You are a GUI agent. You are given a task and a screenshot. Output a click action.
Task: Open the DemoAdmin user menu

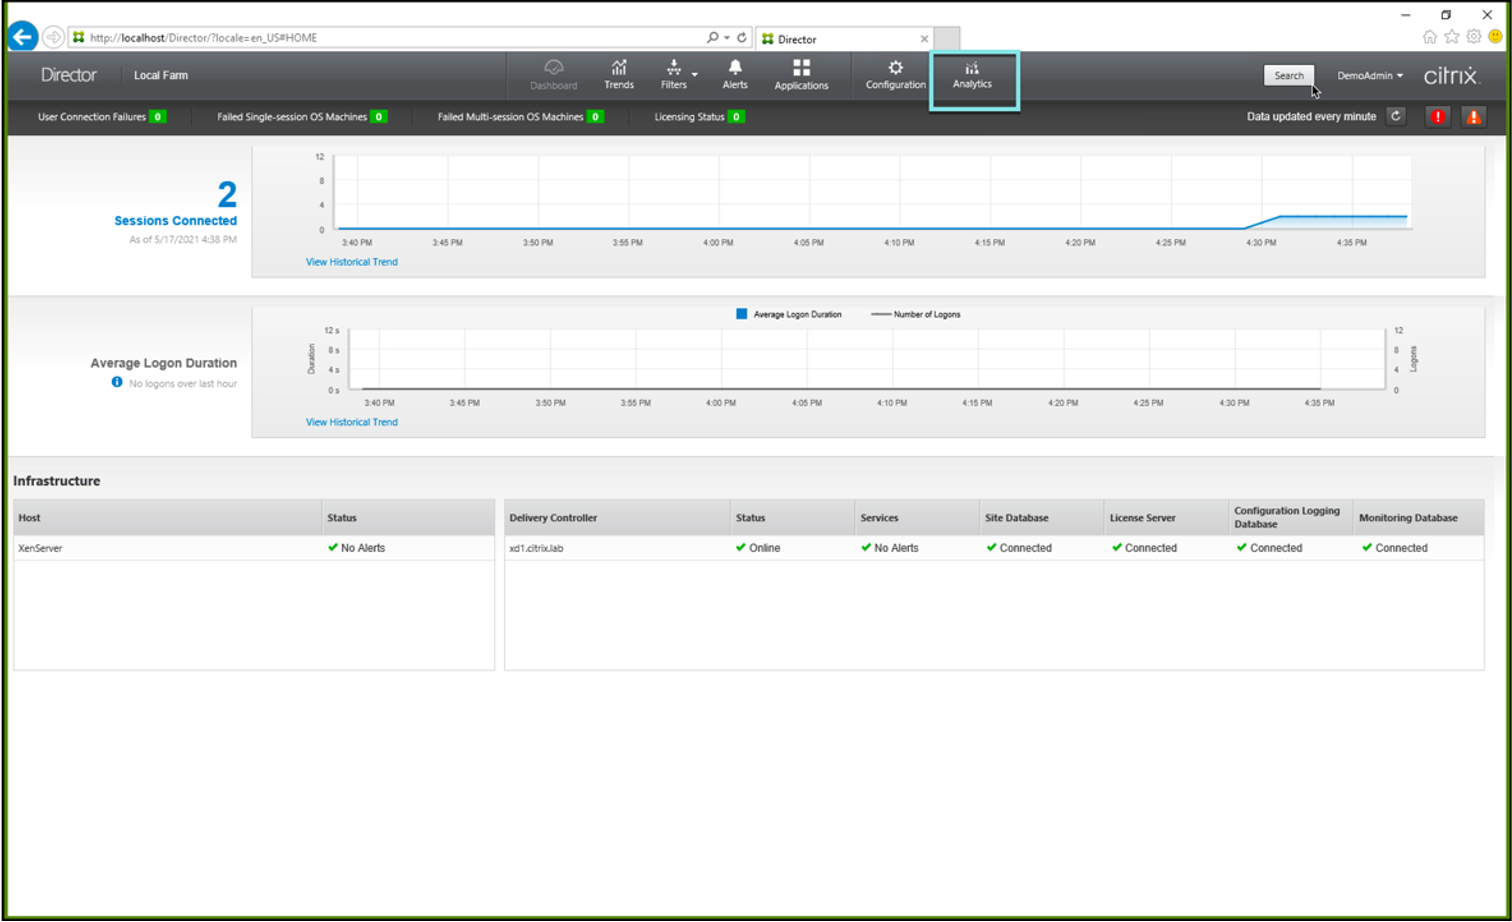(1370, 76)
